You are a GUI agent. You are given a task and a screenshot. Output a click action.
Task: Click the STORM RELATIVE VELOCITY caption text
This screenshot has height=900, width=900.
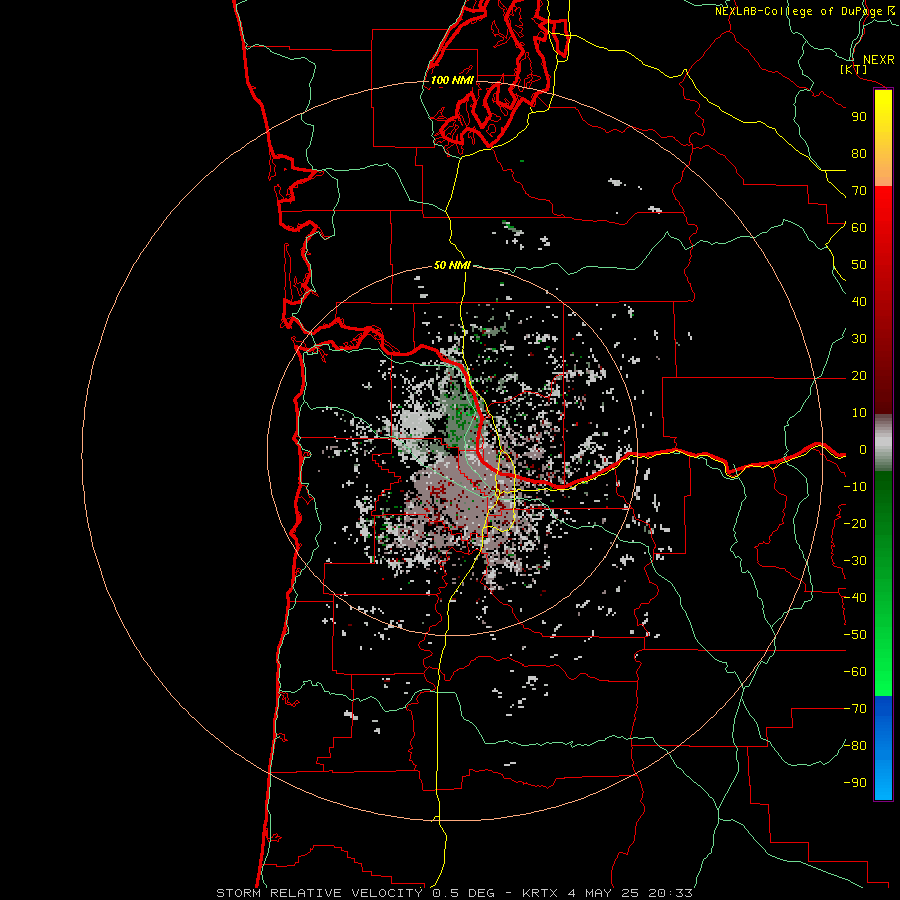coord(319,893)
